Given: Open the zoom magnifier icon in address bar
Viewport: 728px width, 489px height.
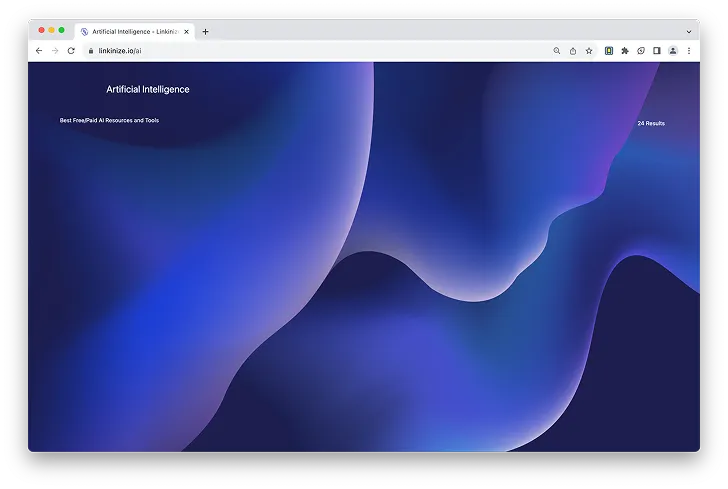Looking at the screenshot, I should 557,51.
